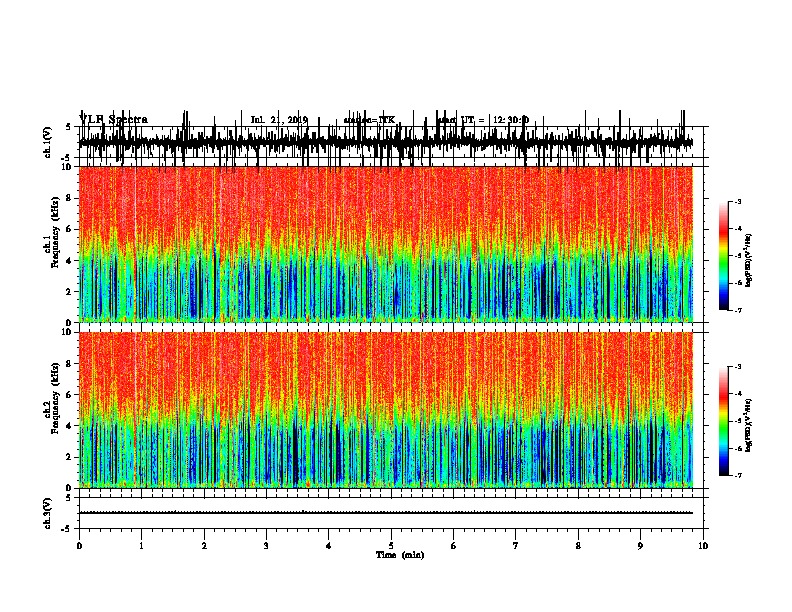Image resolution: width=792 pixels, height=612 pixels.
Task: Click the -5 tick on ch.2 colorbar
Action: tap(738, 421)
